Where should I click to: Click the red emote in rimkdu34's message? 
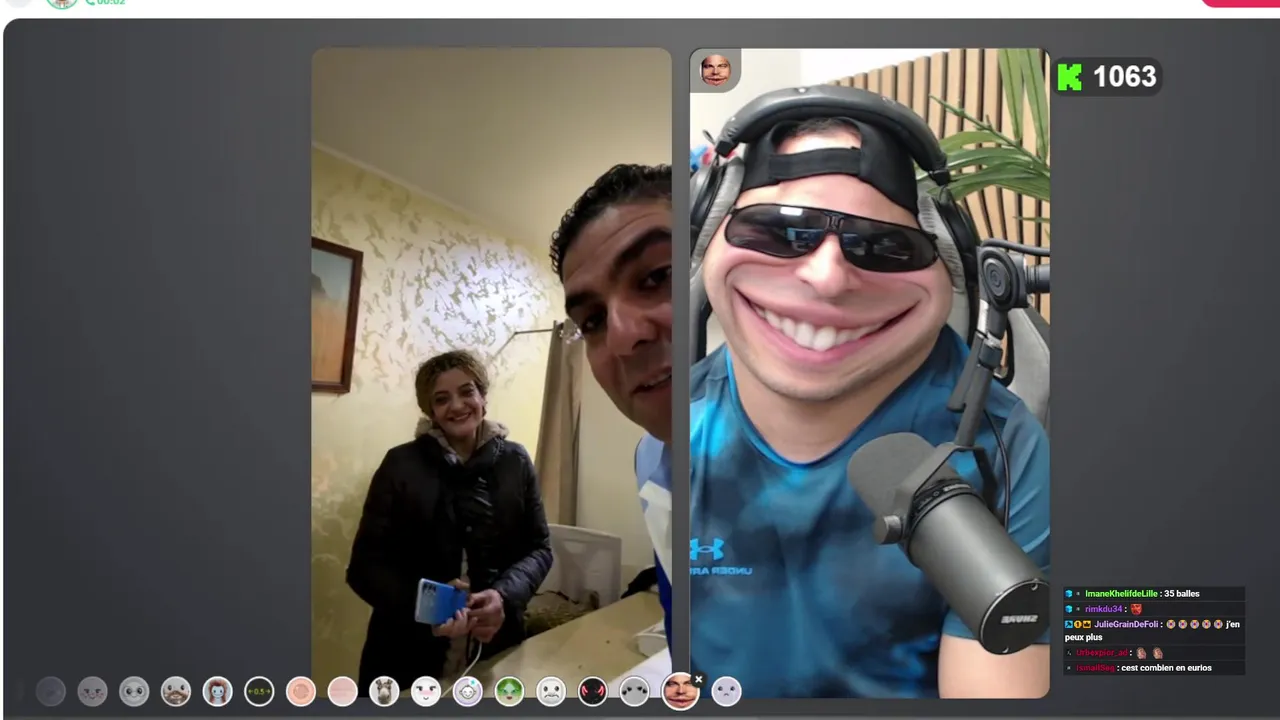[x=1136, y=609]
